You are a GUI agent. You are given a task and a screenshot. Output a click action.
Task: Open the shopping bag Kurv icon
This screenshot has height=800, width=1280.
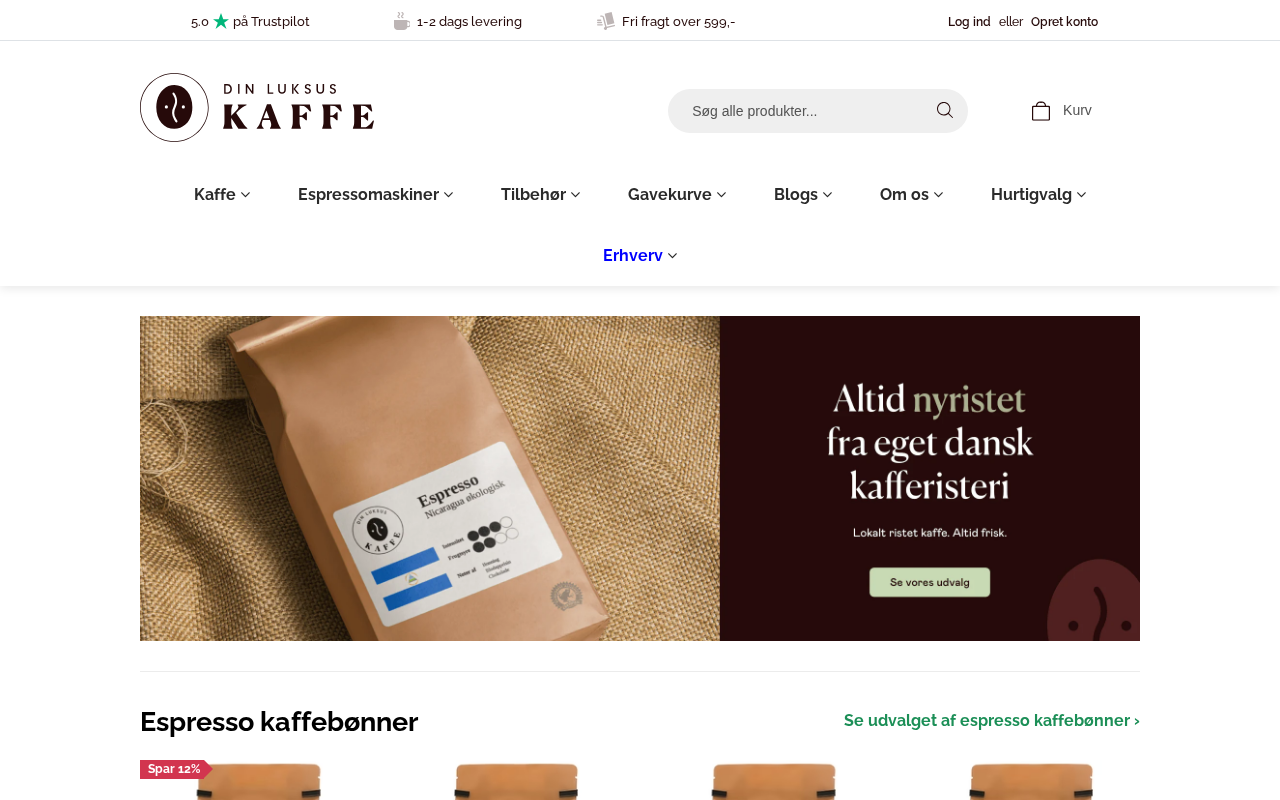coord(1040,111)
